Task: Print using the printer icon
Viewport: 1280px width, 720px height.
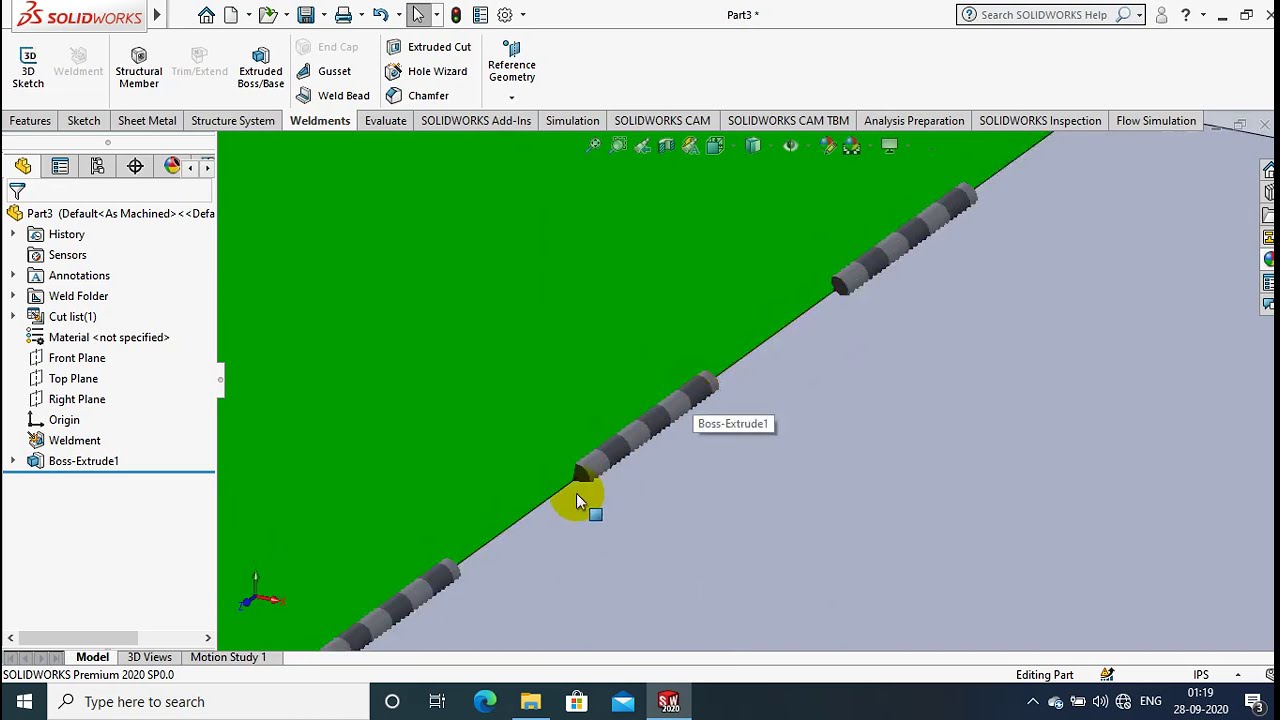Action: [x=343, y=15]
